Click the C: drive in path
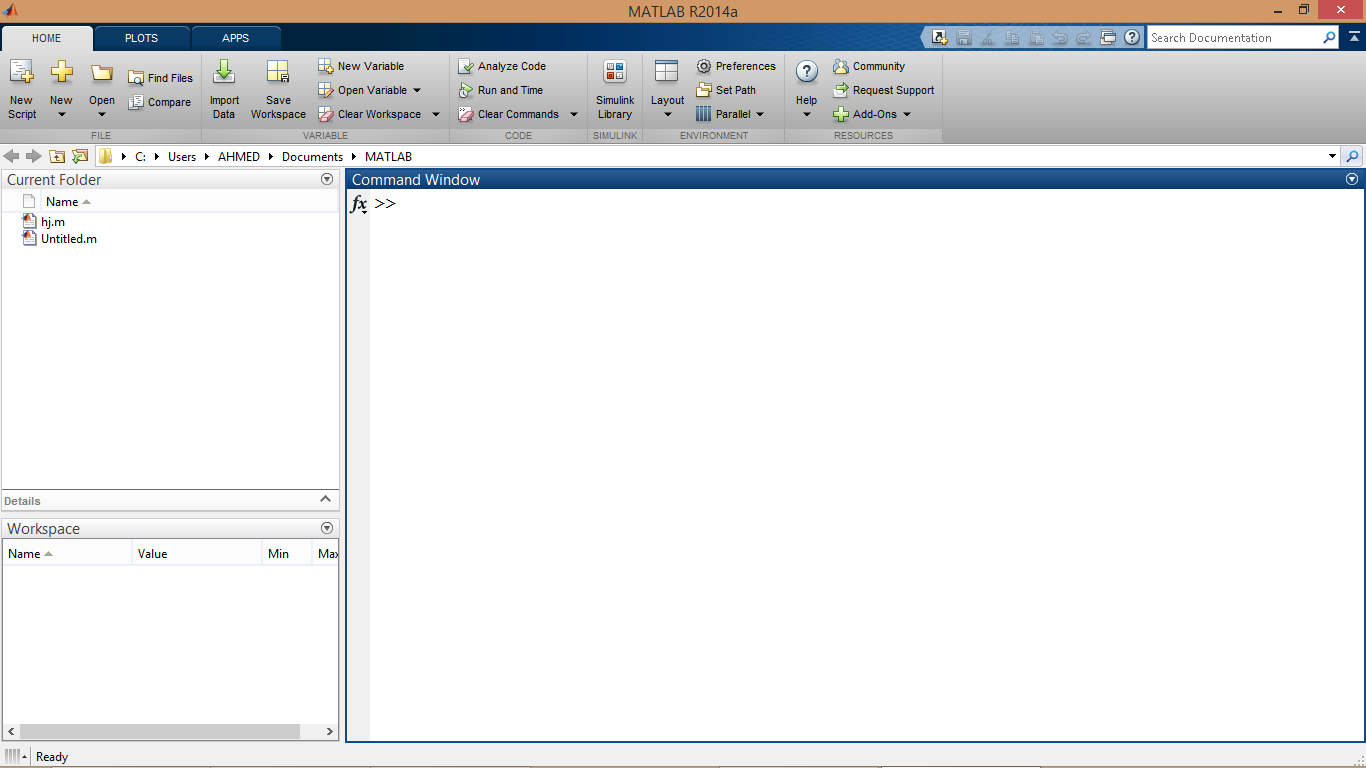1366x768 pixels. pos(141,157)
